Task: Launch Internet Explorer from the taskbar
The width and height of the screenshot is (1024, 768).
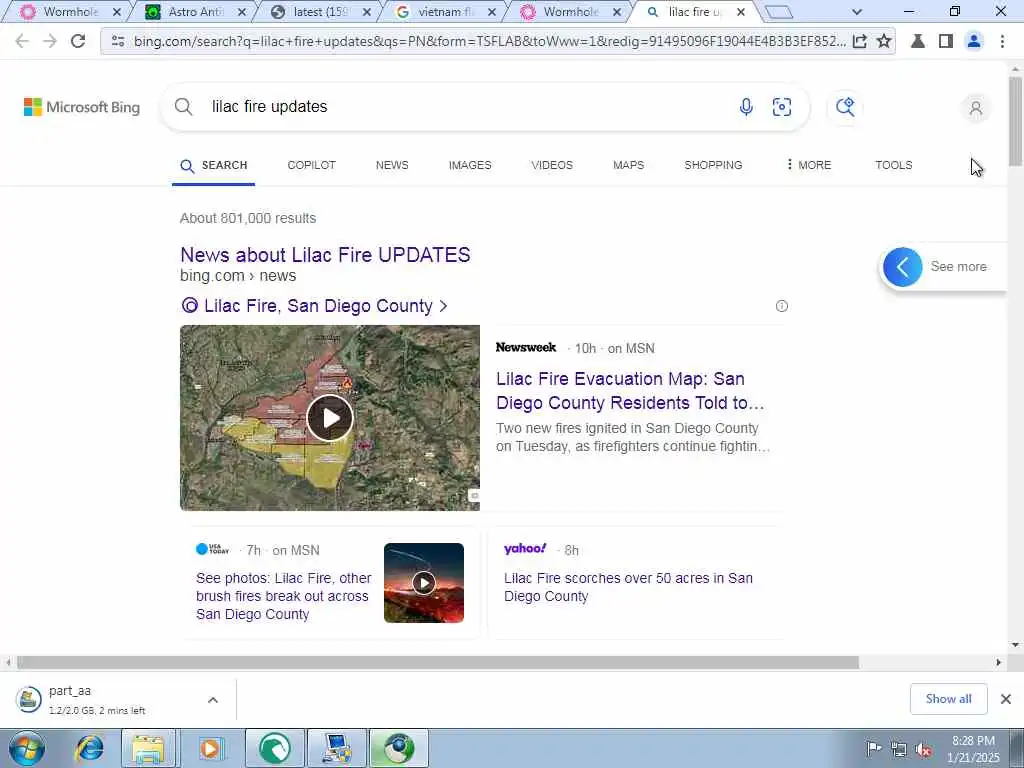Action: tap(89, 748)
